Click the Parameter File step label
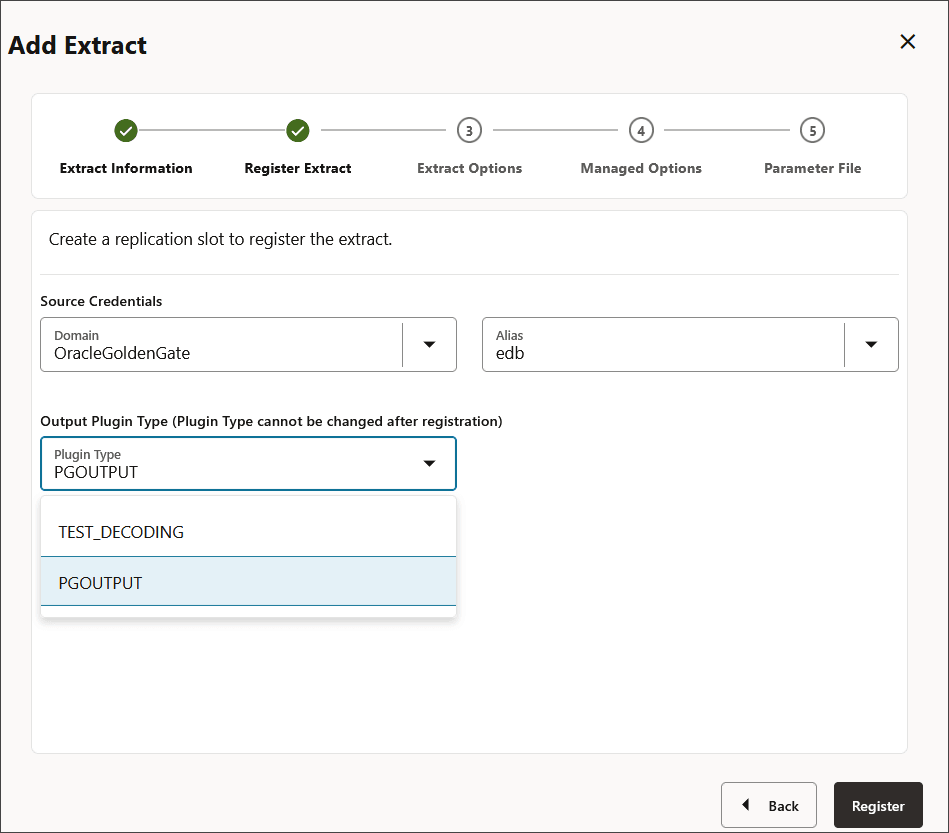 812,168
